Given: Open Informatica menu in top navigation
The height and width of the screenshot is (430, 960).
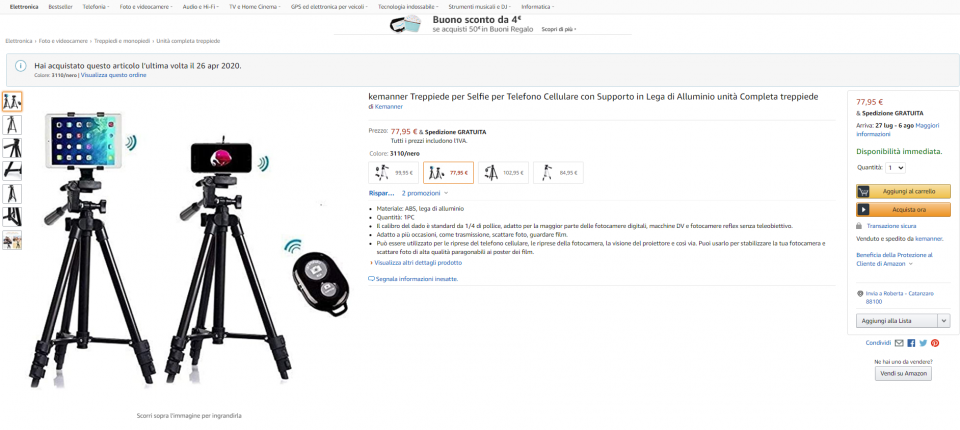Looking at the screenshot, I should (x=538, y=7).
